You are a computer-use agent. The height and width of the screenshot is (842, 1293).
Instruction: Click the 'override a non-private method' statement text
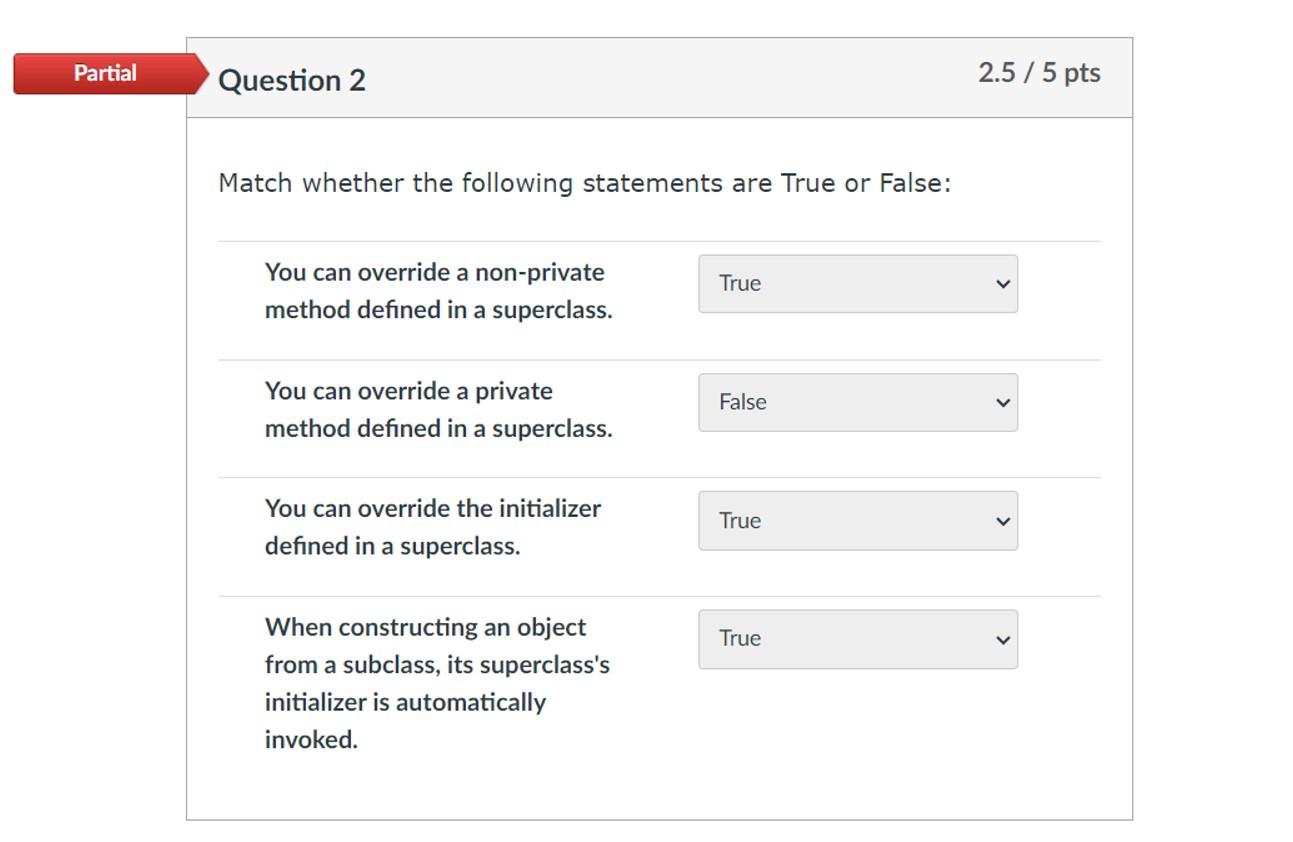pos(438,291)
